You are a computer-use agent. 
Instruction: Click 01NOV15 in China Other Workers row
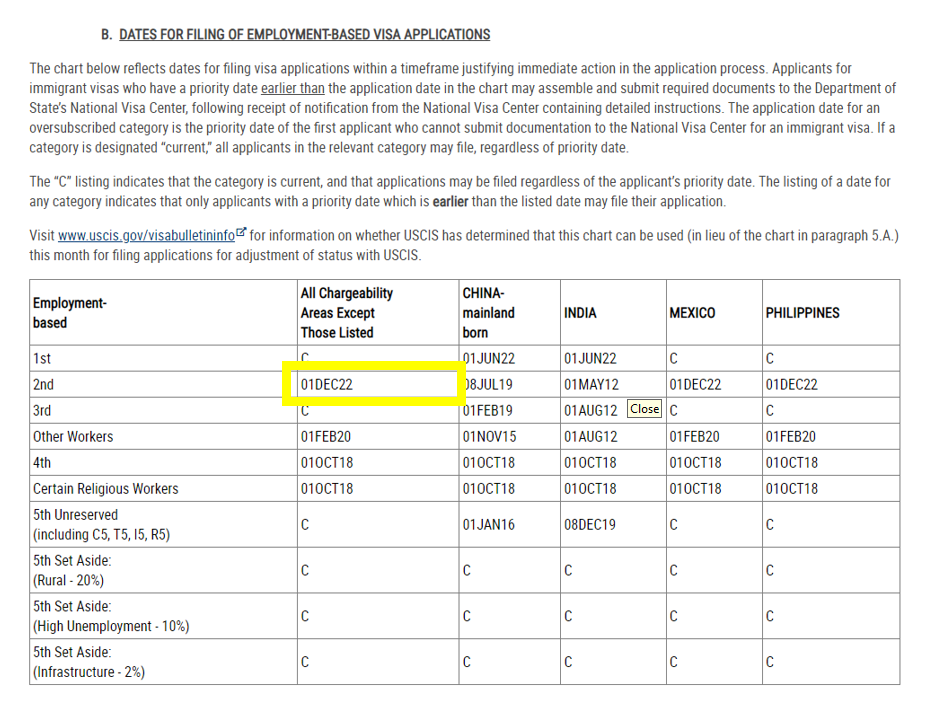(x=489, y=437)
